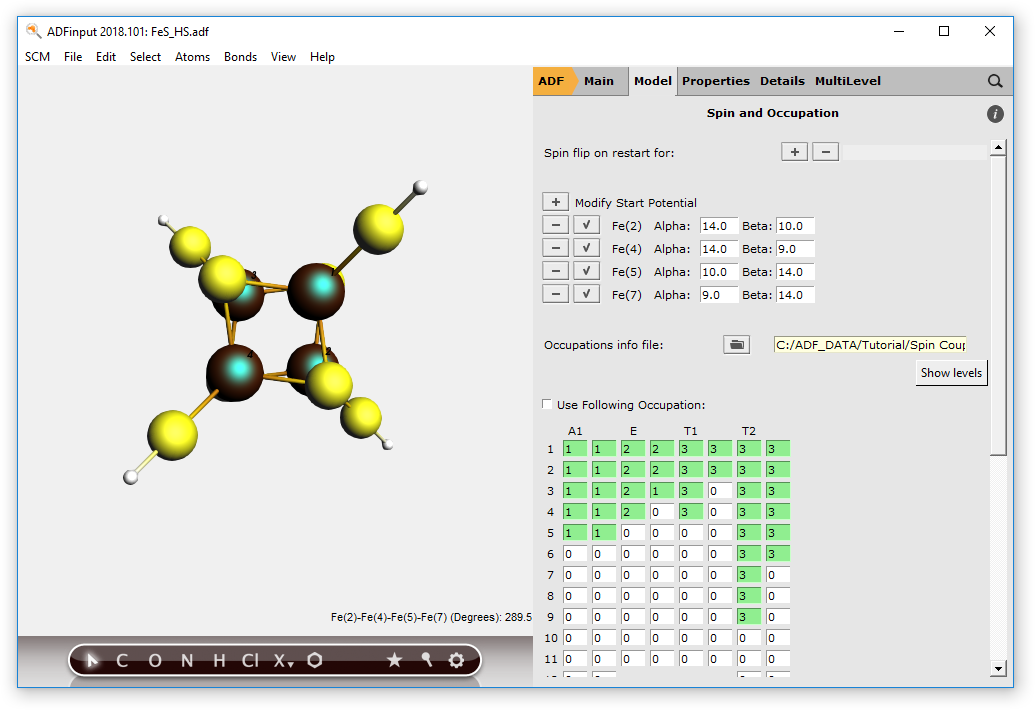Remove the Fe(4) start potential row
The height and width of the screenshot is (710, 1035).
[556, 248]
